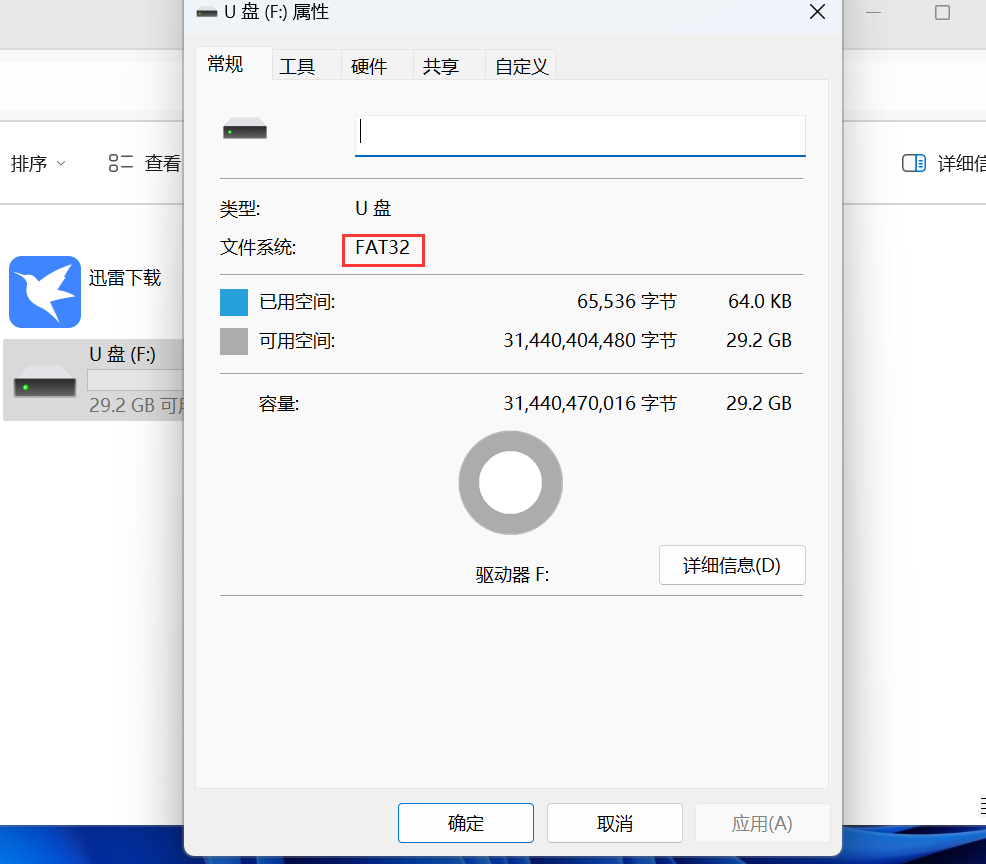Image resolution: width=986 pixels, height=864 pixels.
Task: Click the 取消 button
Action: click(615, 823)
